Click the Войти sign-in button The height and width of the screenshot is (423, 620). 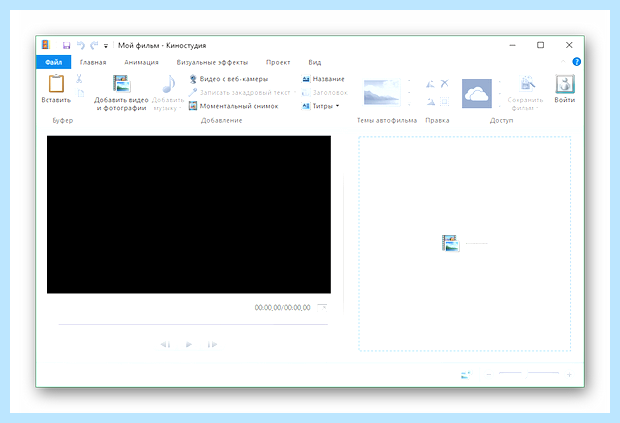(x=565, y=89)
